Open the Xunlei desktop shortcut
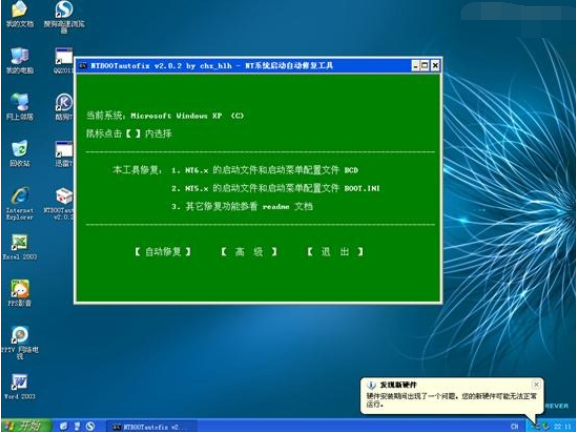Viewport: 576px width, 432px height. tap(64, 153)
